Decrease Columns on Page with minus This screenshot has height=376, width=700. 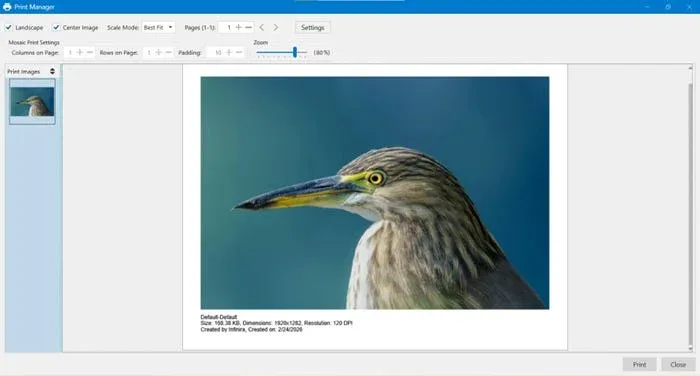90,53
